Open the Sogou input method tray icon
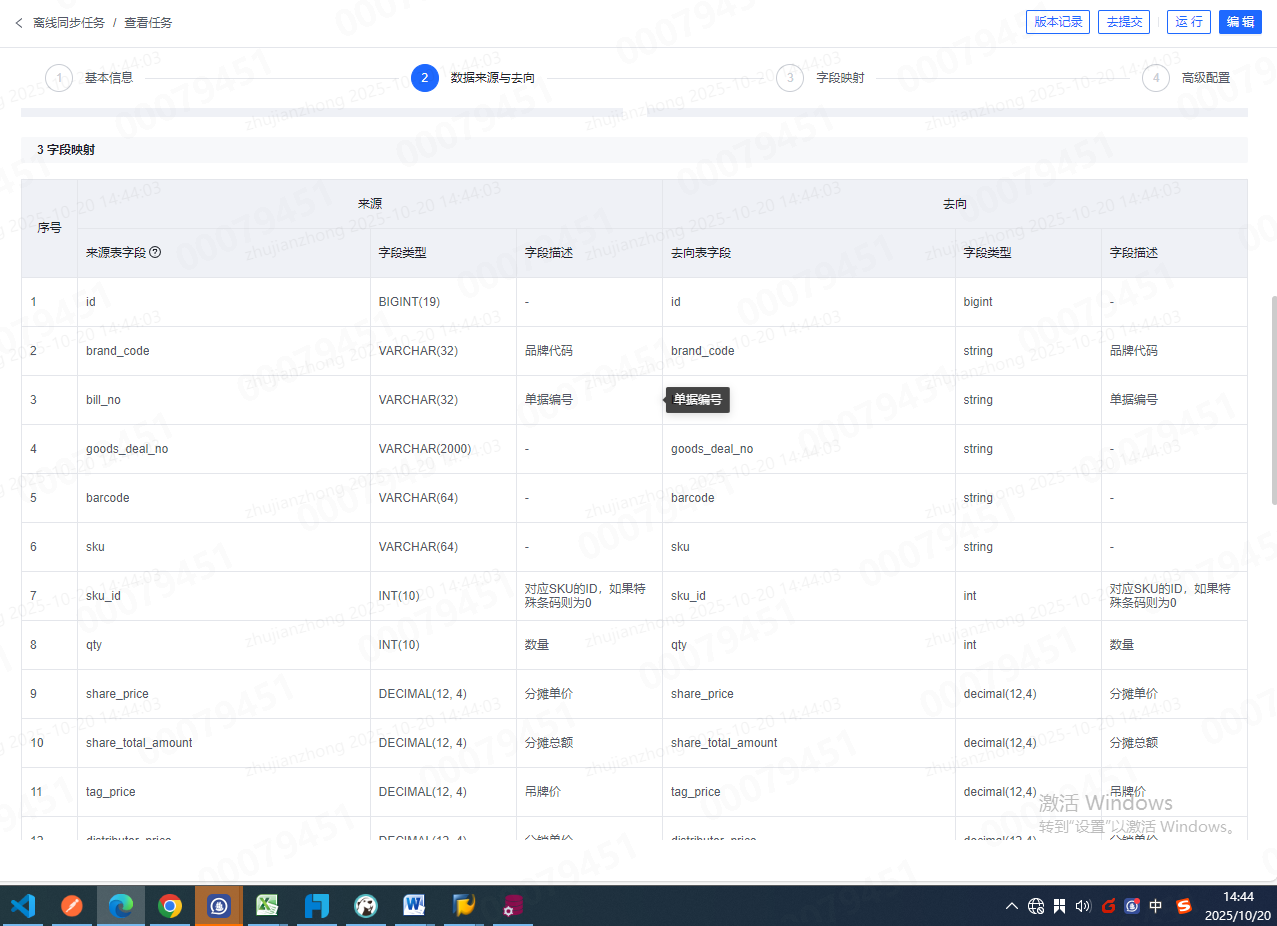 click(1184, 906)
